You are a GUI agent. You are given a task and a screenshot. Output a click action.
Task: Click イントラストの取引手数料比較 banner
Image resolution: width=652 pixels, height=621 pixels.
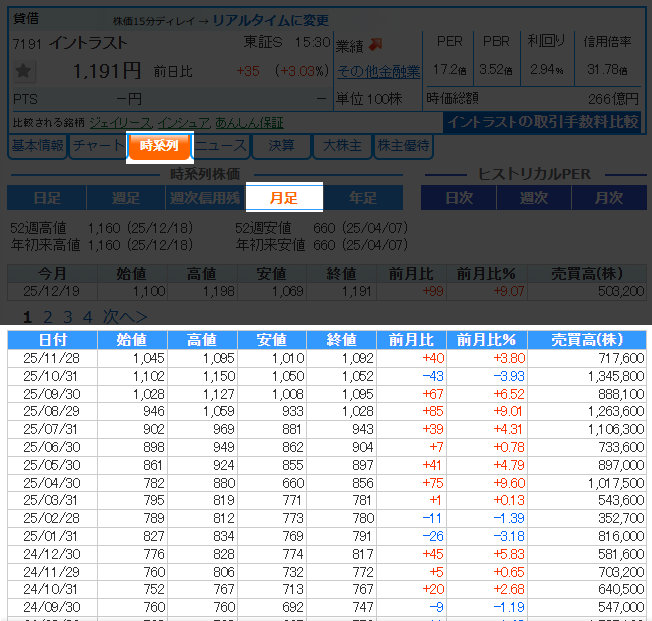(543, 122)
